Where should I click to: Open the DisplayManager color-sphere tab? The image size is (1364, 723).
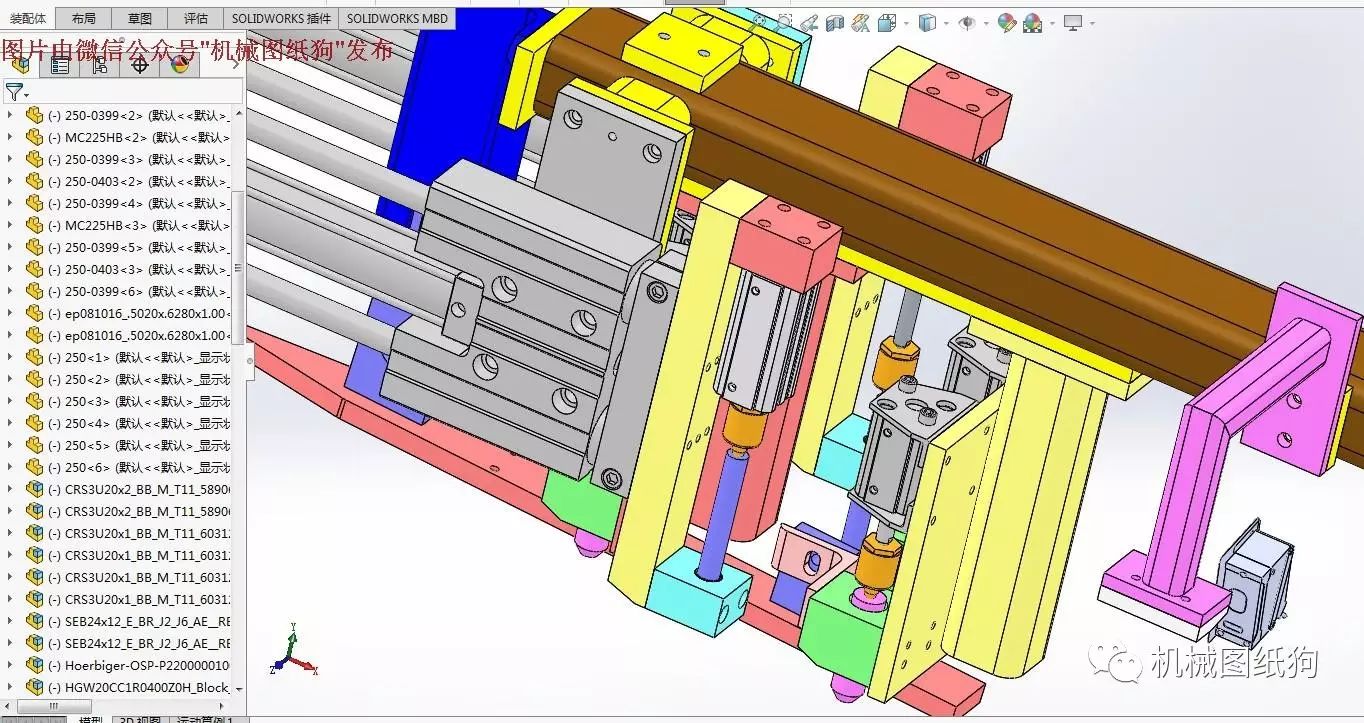tap(180, 66)
